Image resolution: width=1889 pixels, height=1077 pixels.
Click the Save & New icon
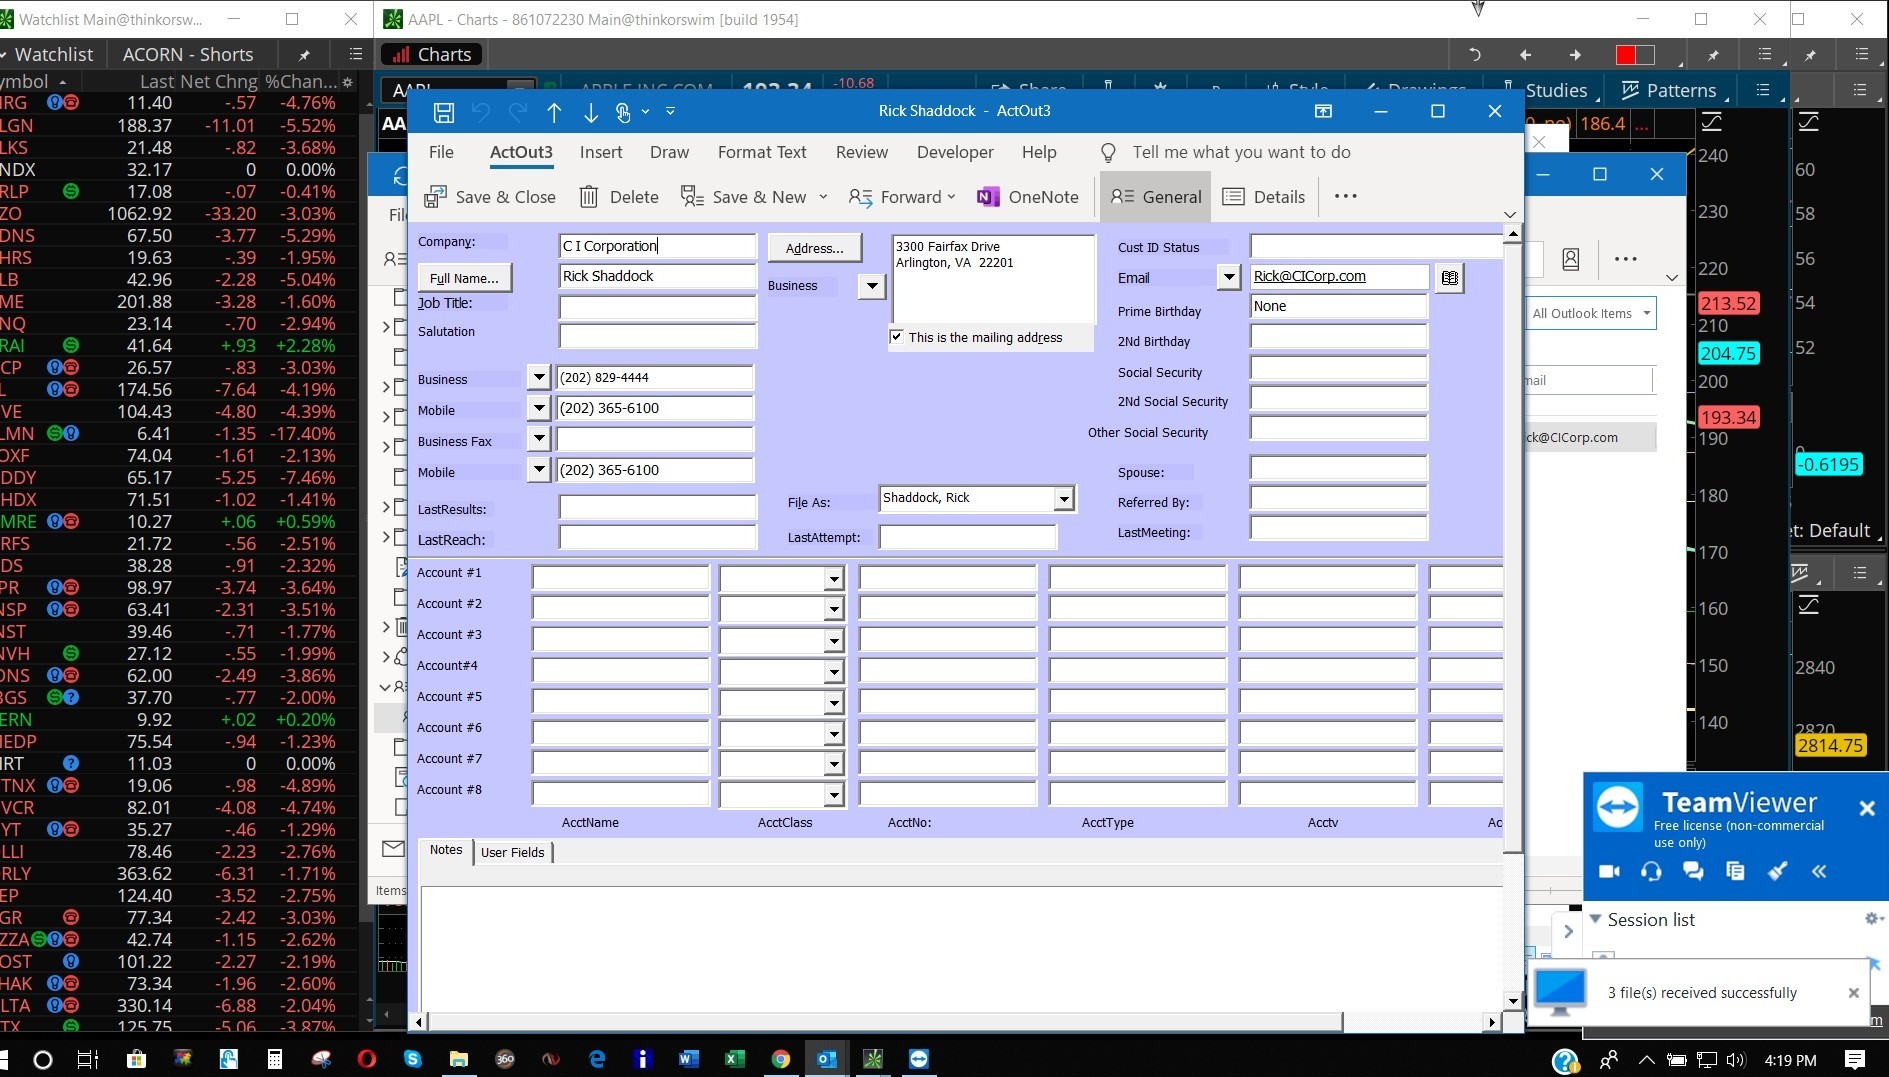pyautogui.click(x=692, y=197)
